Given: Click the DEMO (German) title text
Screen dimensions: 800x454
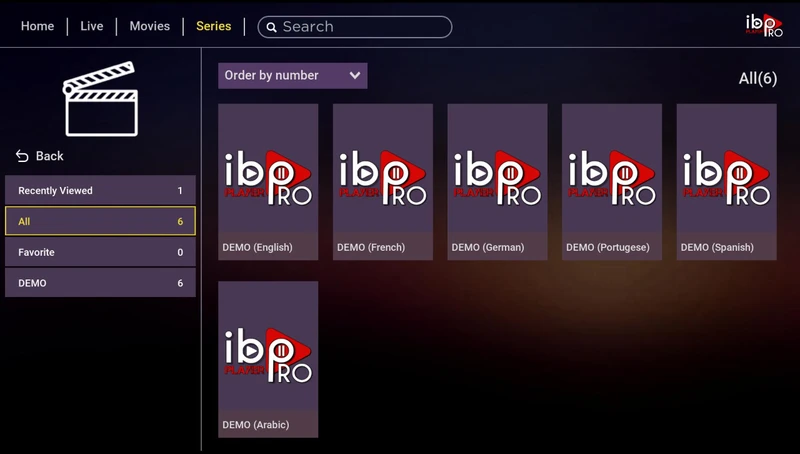Looking at the screenshot, I should pyautogui.click(x=488, y=247).
